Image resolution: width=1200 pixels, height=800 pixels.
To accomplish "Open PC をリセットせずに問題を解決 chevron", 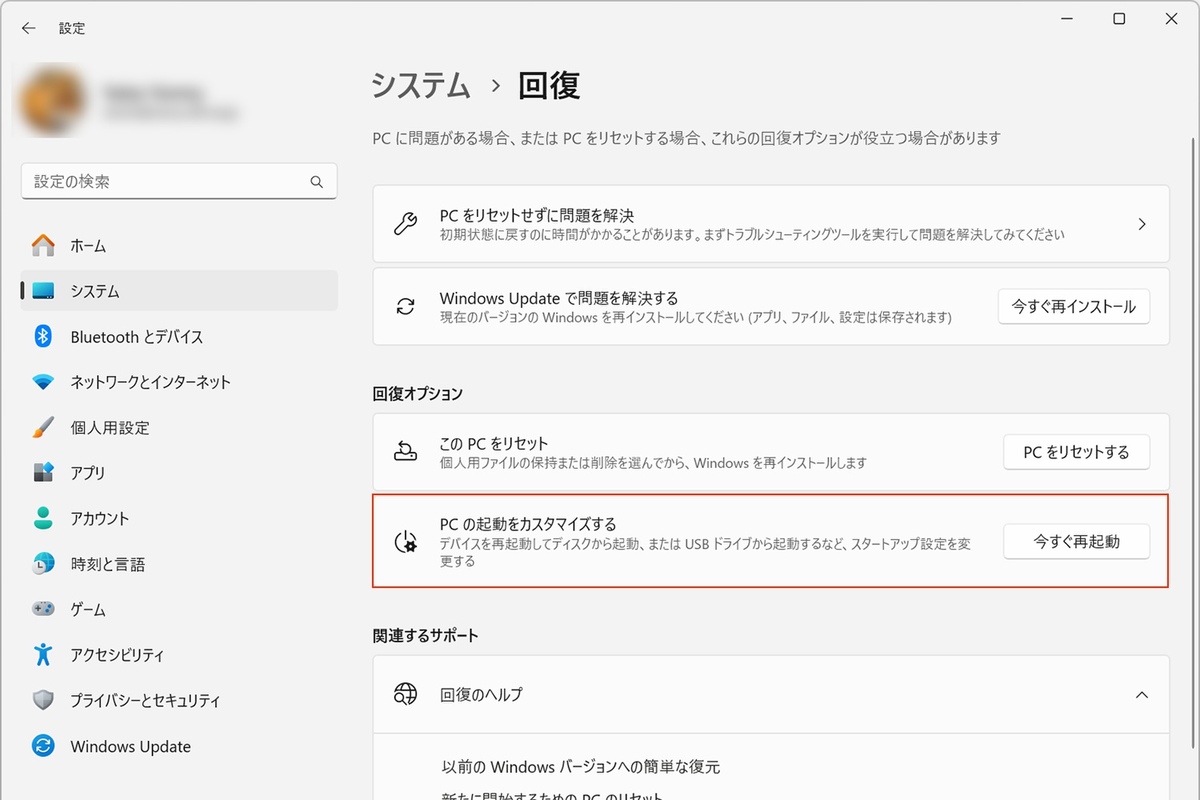I will pyautogui.click(x=1141, y=224).
